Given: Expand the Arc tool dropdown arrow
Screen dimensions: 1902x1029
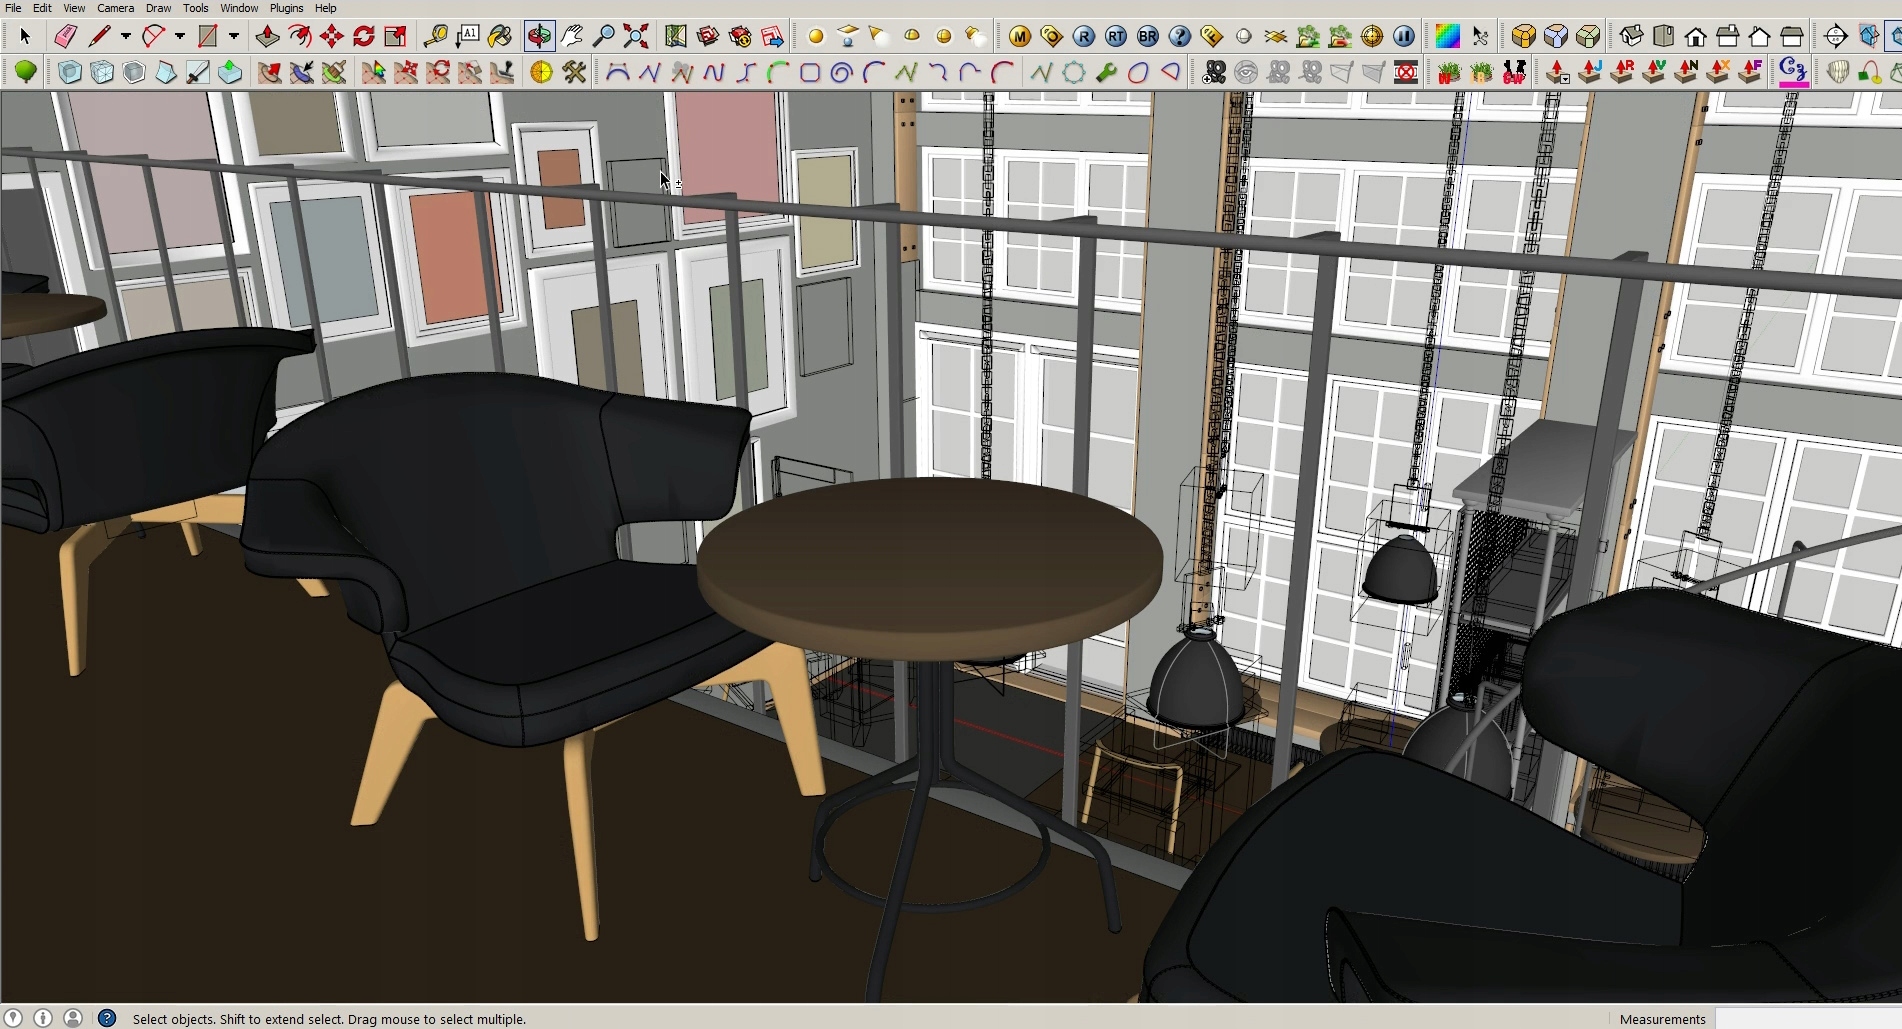Looking at the screenshot, I should [180, 37].
